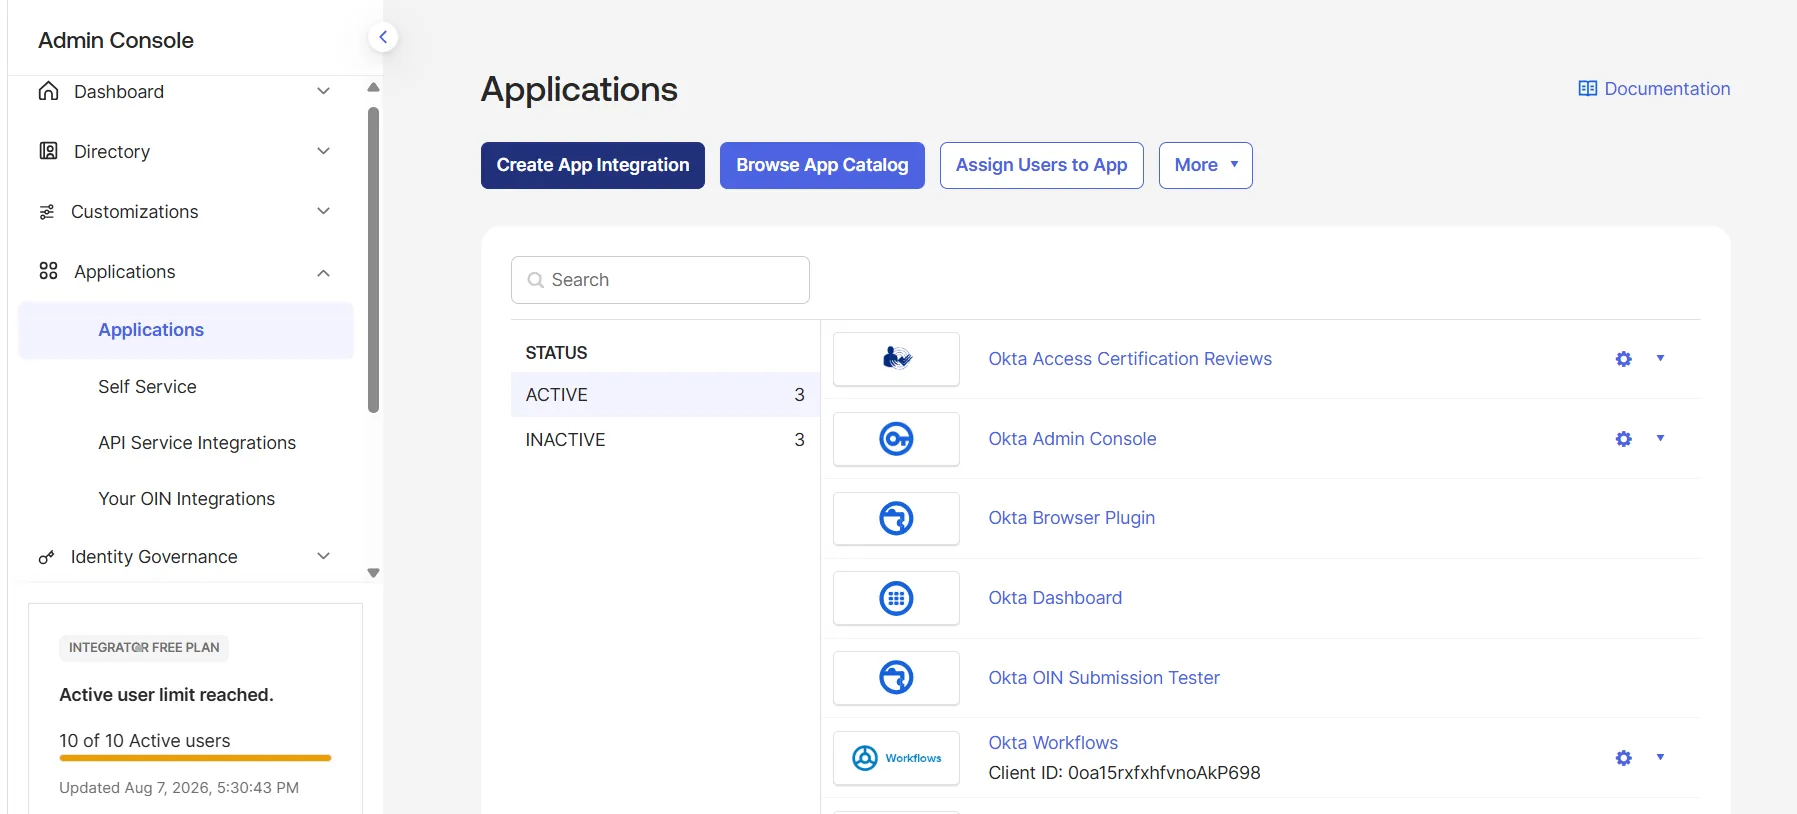Click the Okta Admin Console logo
This screenshot has height=814, width=1797.
tap(896, 439)
